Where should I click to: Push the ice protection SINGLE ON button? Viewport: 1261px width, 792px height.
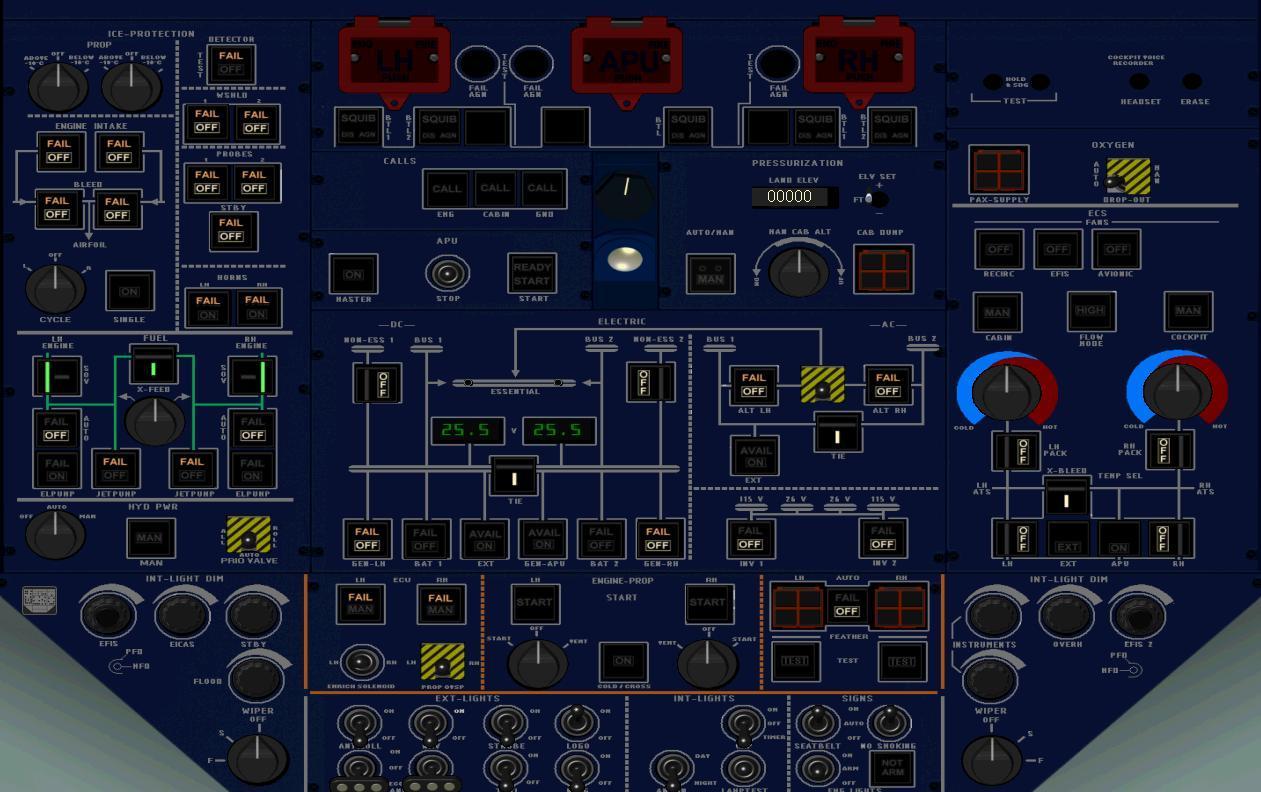coord(130,291)
